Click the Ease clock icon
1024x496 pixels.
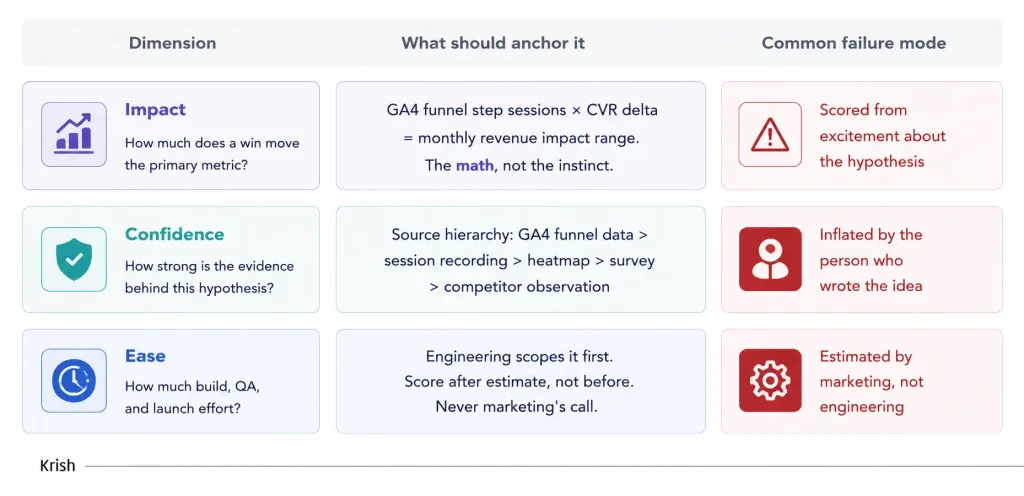pyautogui.click(x=74, y=380)
